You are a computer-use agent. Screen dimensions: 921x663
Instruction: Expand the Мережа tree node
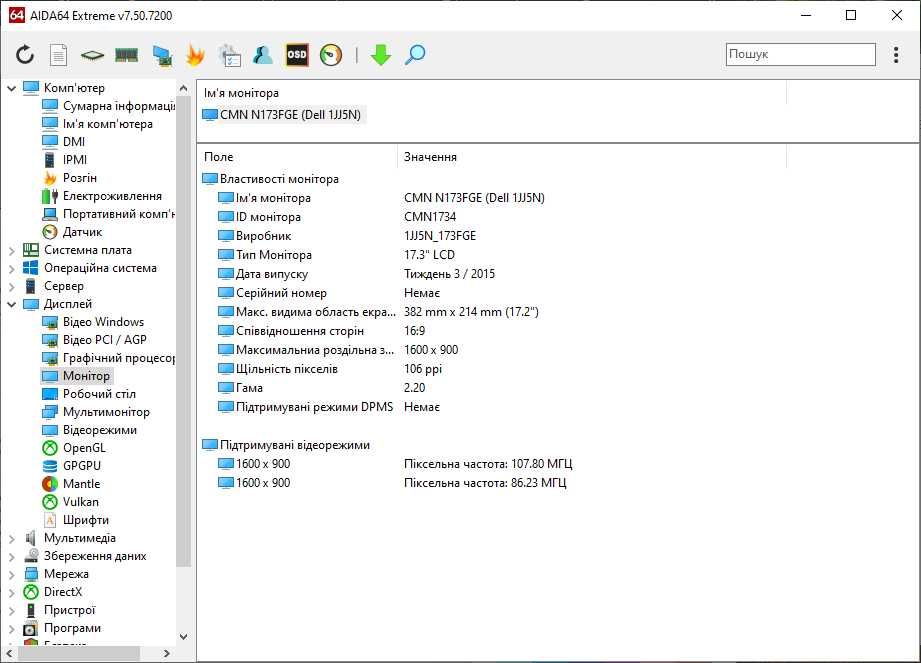pos(11,575)
